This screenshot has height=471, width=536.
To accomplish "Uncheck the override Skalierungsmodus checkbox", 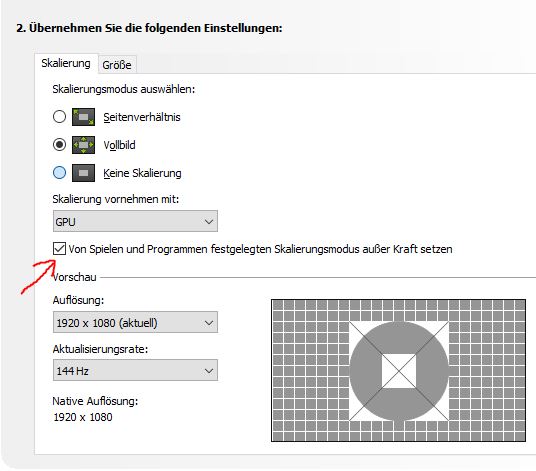I will pyautogui.click(x=59, y=248).
